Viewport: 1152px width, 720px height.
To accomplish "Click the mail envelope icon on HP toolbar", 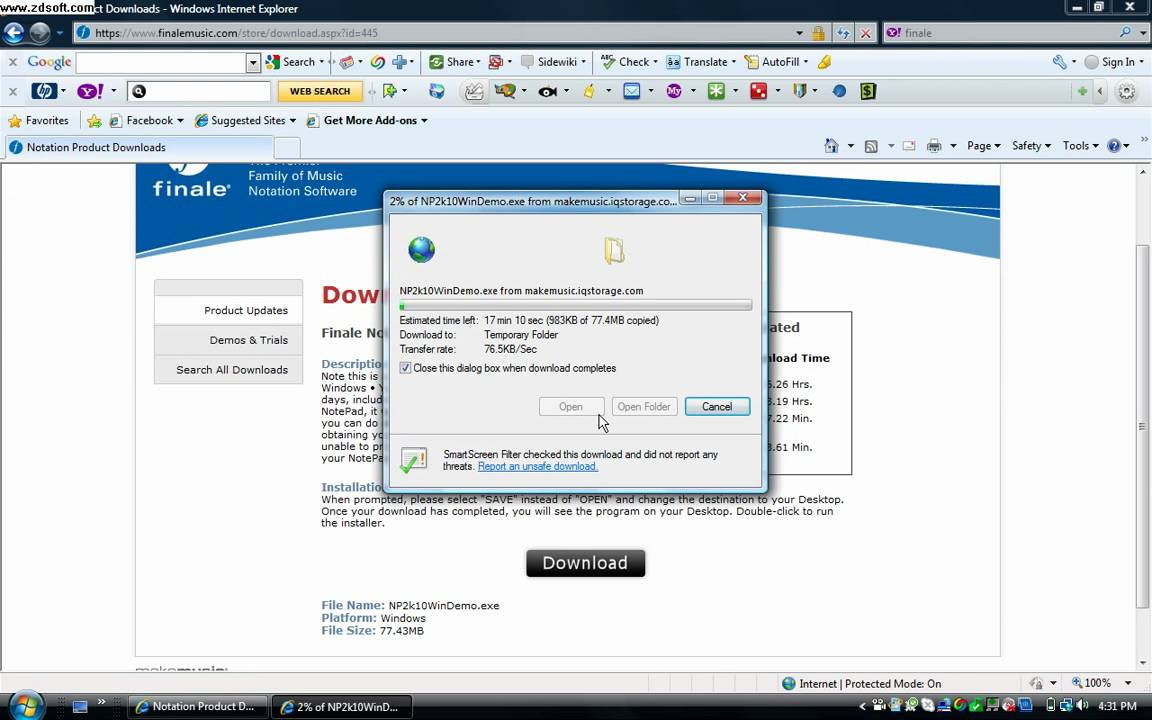I will pos(632,91).
